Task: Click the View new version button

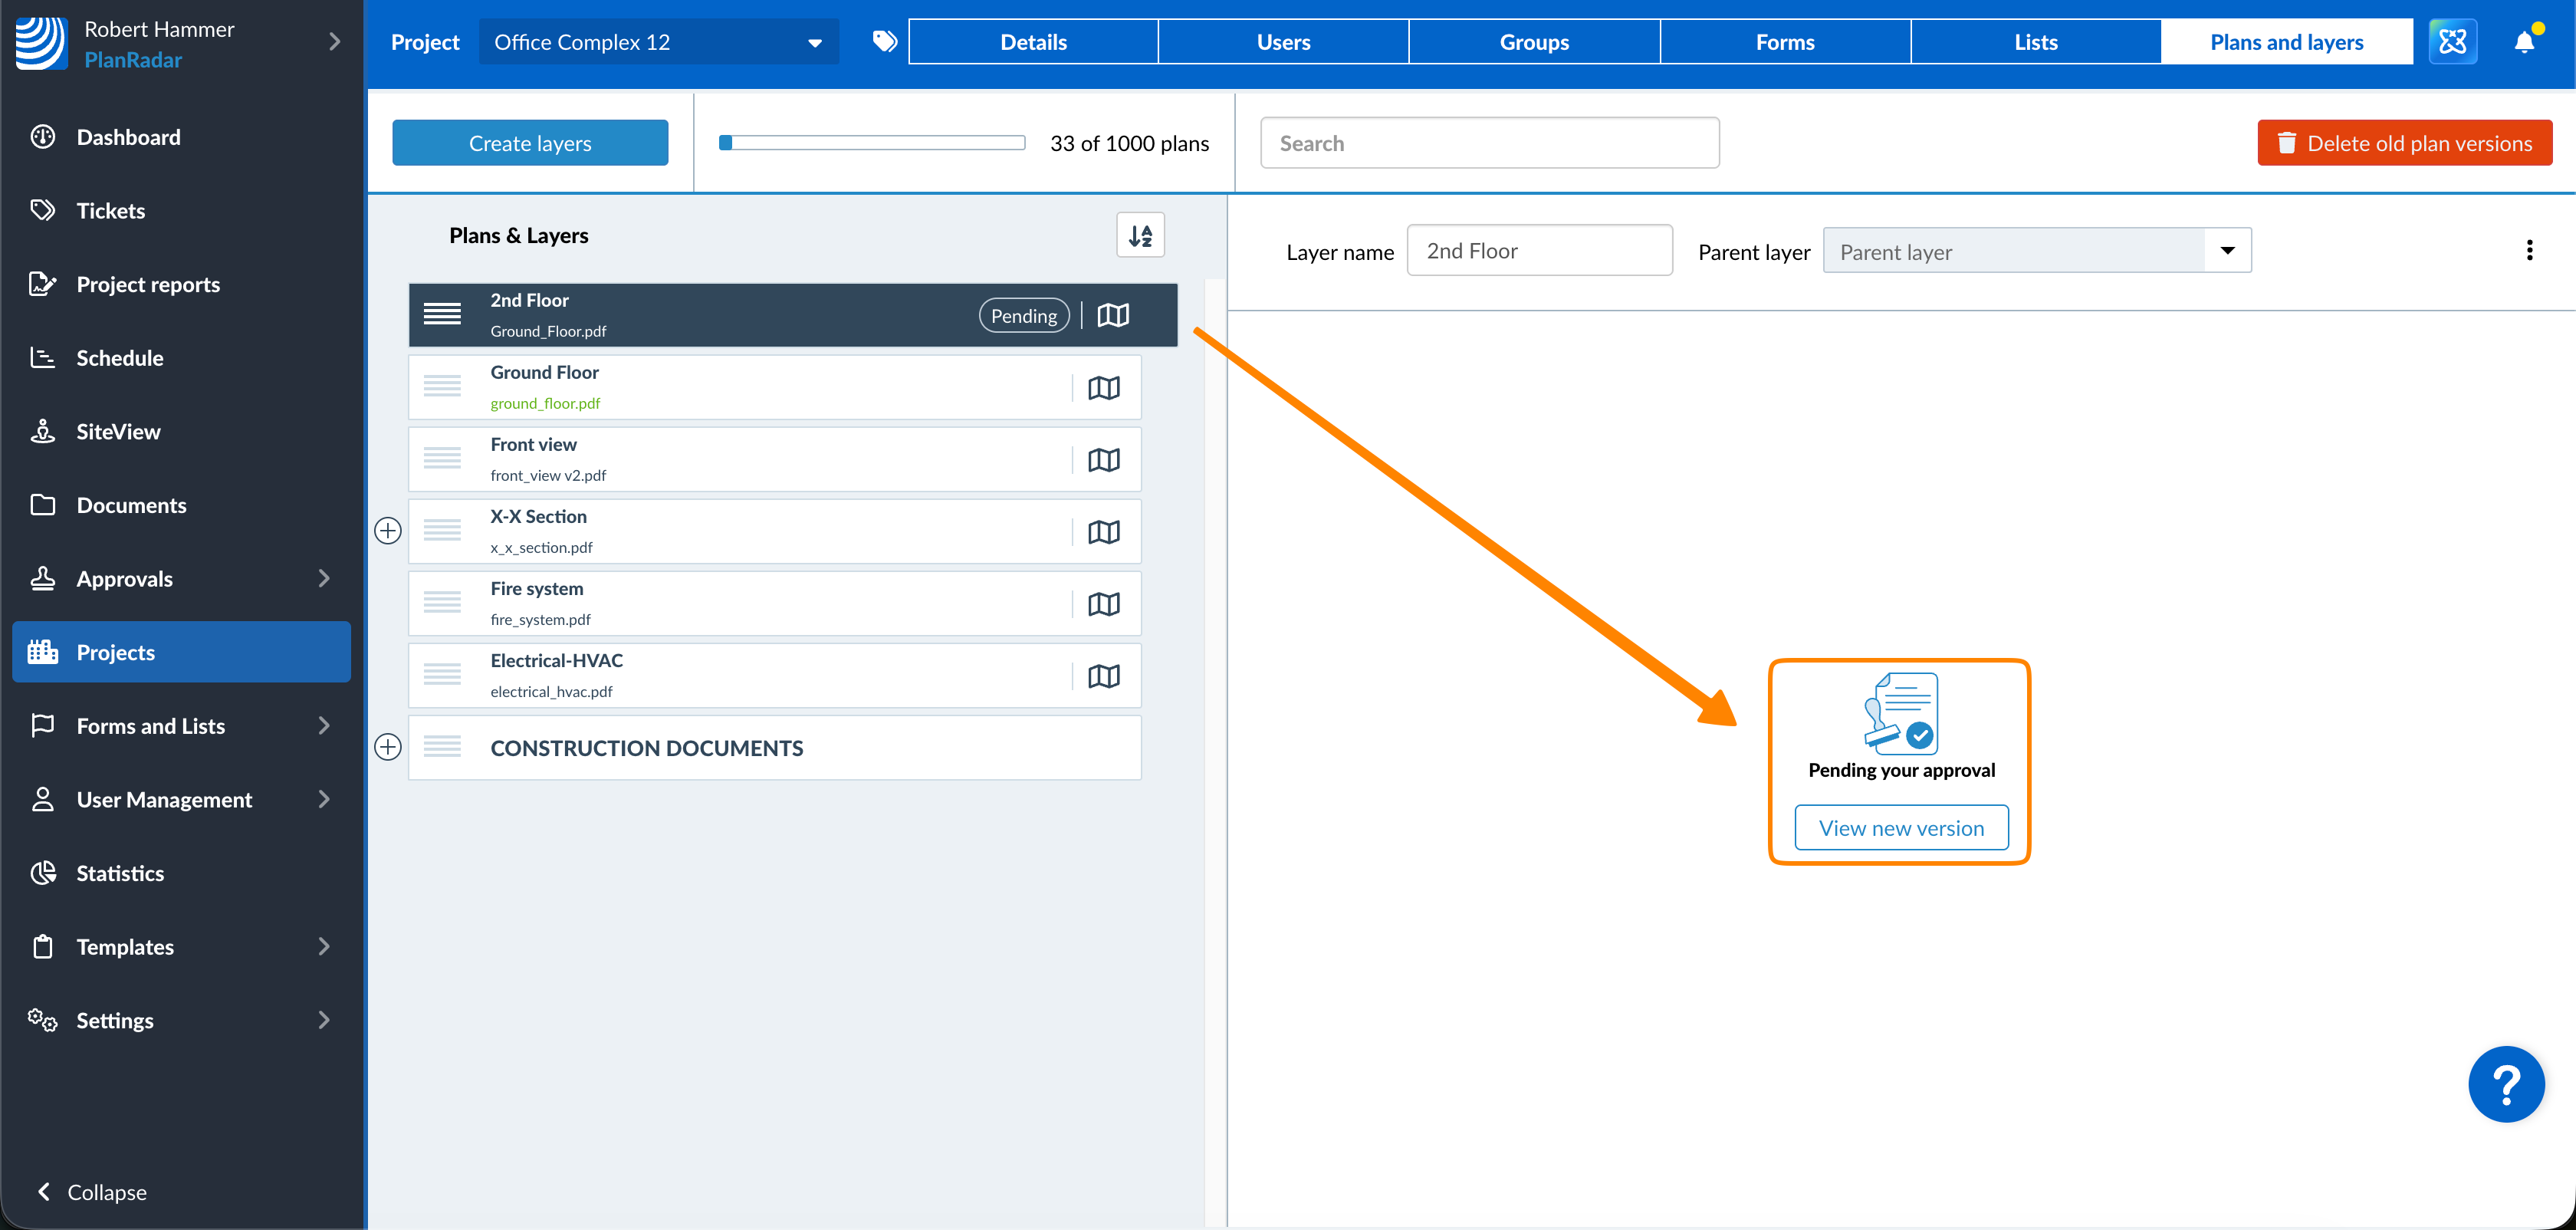Action: [1900, 828]
